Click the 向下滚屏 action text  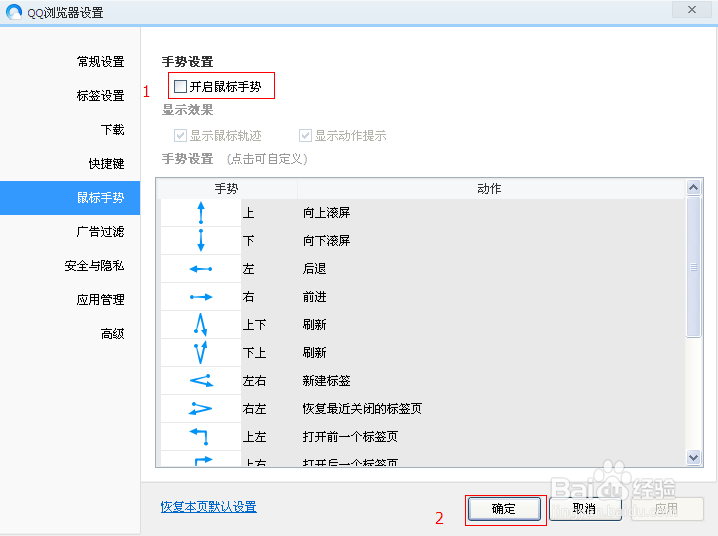[x=326, y=241]
